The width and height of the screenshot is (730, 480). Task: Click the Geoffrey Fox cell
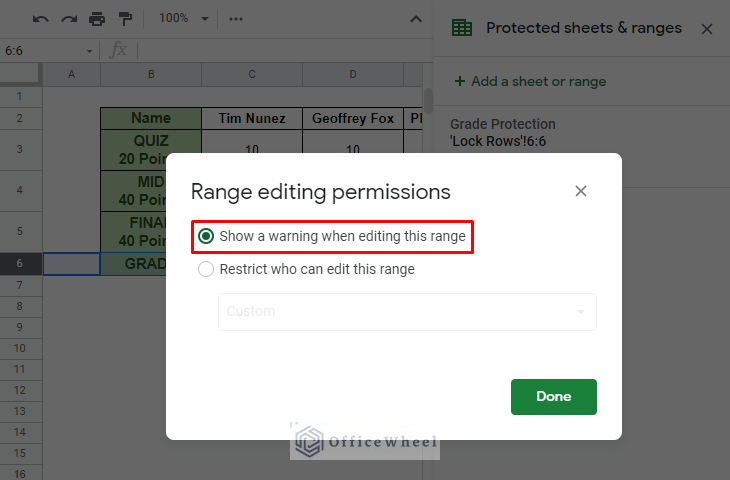click(x=353, y=118)
